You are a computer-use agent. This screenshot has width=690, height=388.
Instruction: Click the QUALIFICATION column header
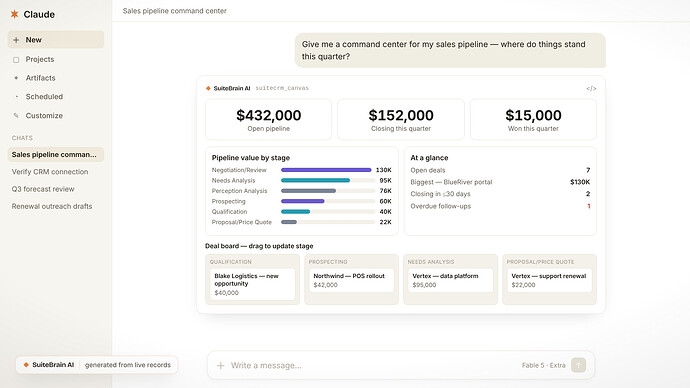click(231, 262)
